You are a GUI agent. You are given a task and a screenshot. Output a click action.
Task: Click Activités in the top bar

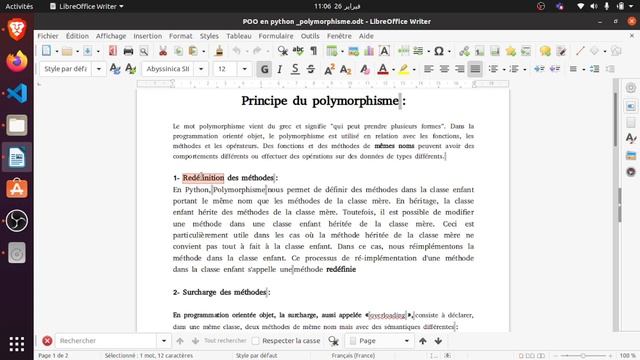point(19,6)
